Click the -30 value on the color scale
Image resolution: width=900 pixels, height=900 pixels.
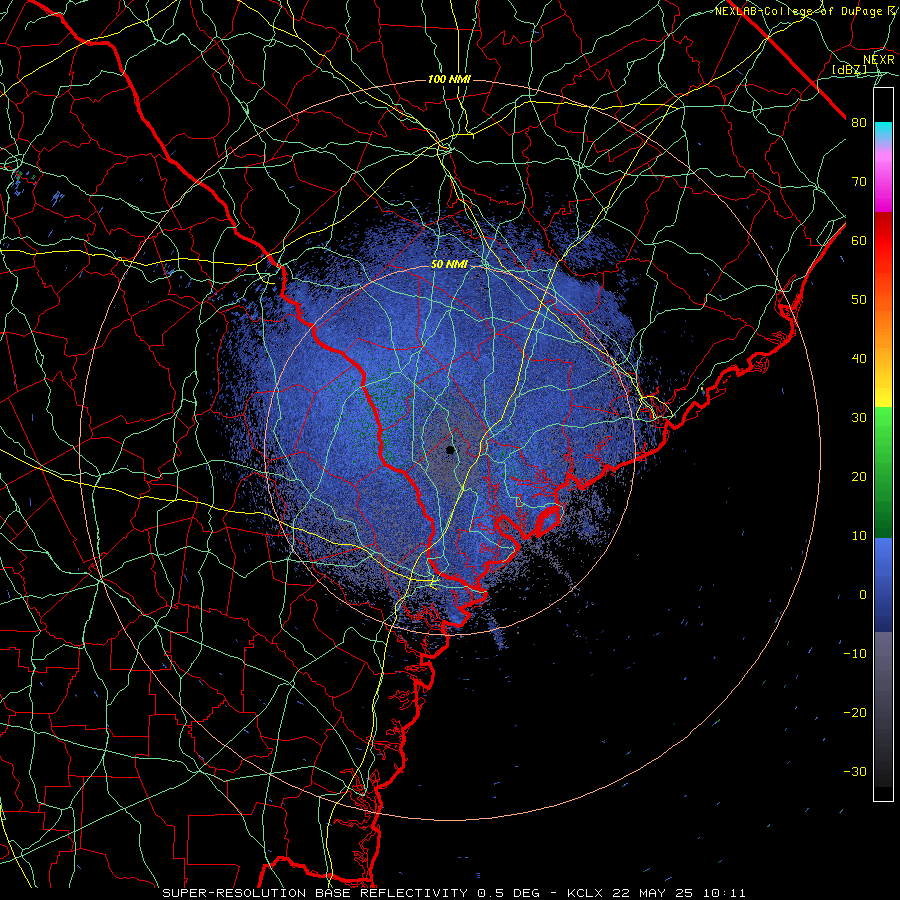click(855, 771)
